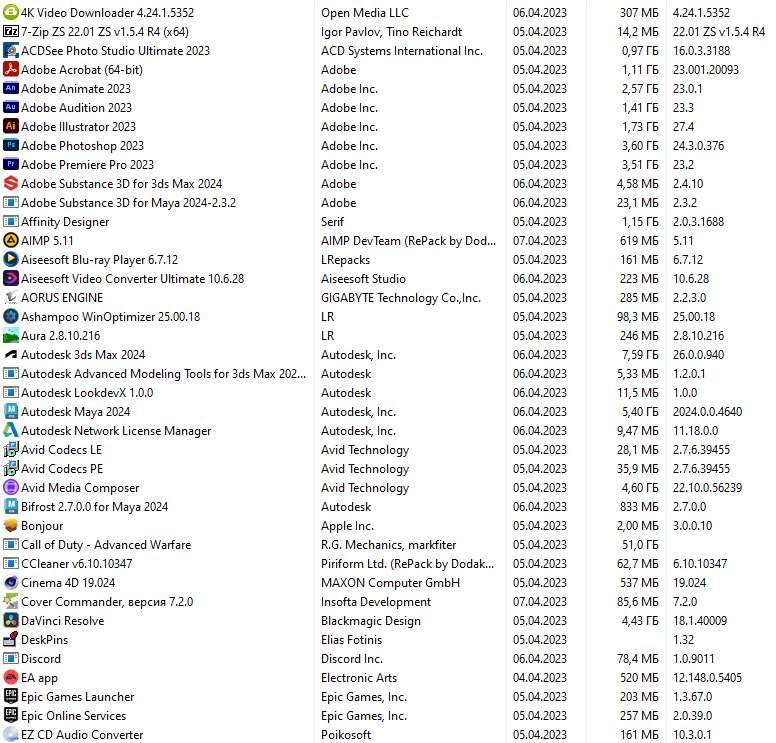Image resolution: width=776 pixels, height=743 pixels.
Task: Click Adobe Substance 3D for Maya entry
Action: tap(129, 203)
